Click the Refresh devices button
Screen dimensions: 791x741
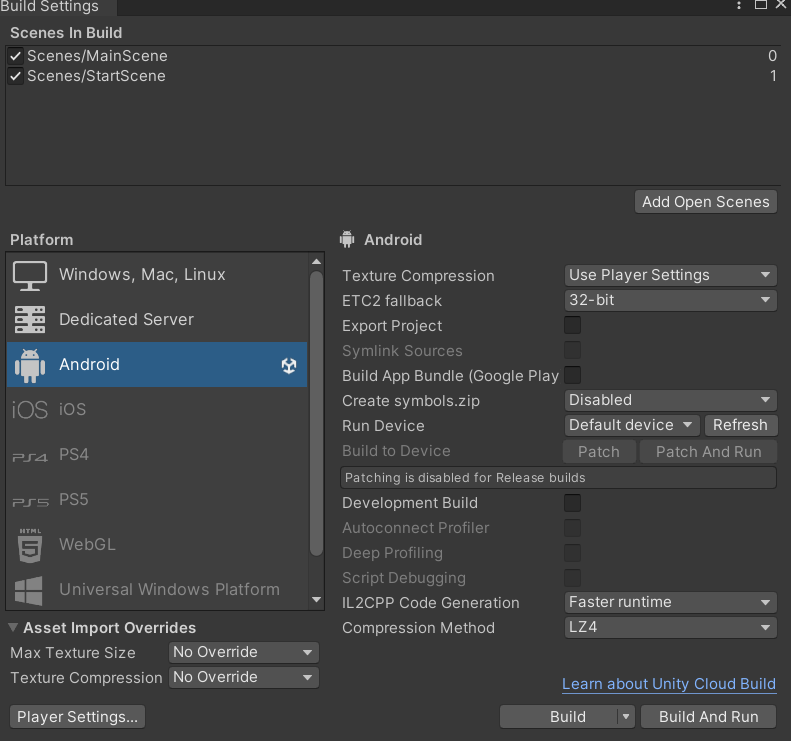[741, 425]
